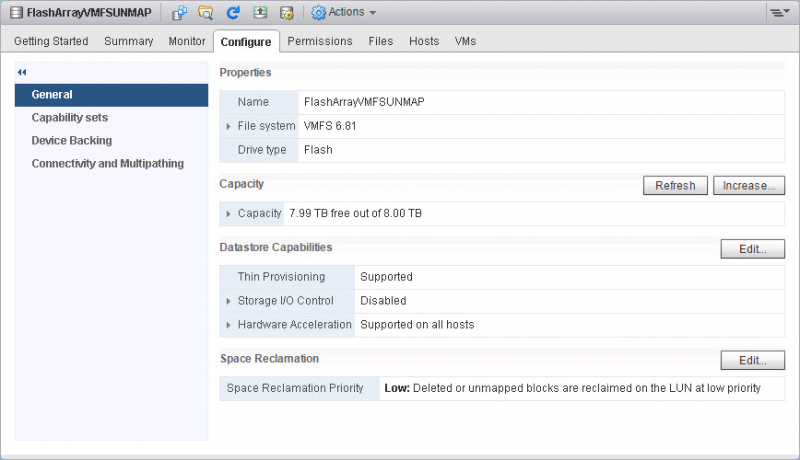Click the Supported on all hosts value
Viewport: 800px width, 460px height.
tap(417, 325)
